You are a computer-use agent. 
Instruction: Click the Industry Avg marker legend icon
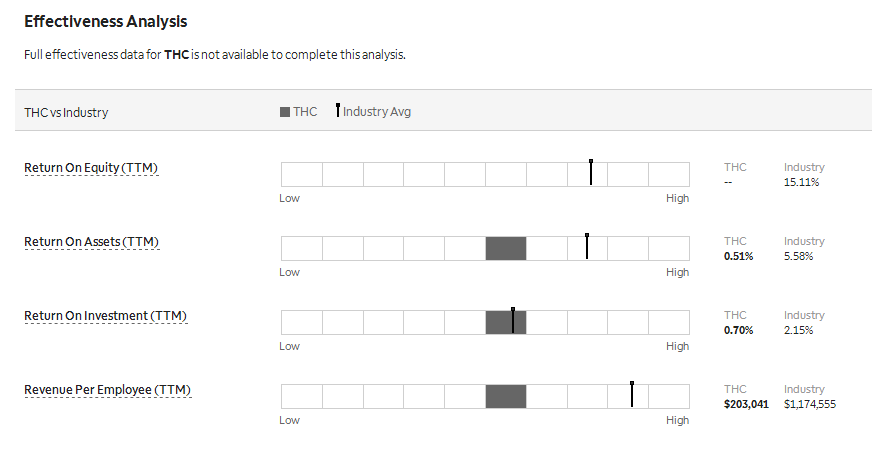[x=338, y=110]
